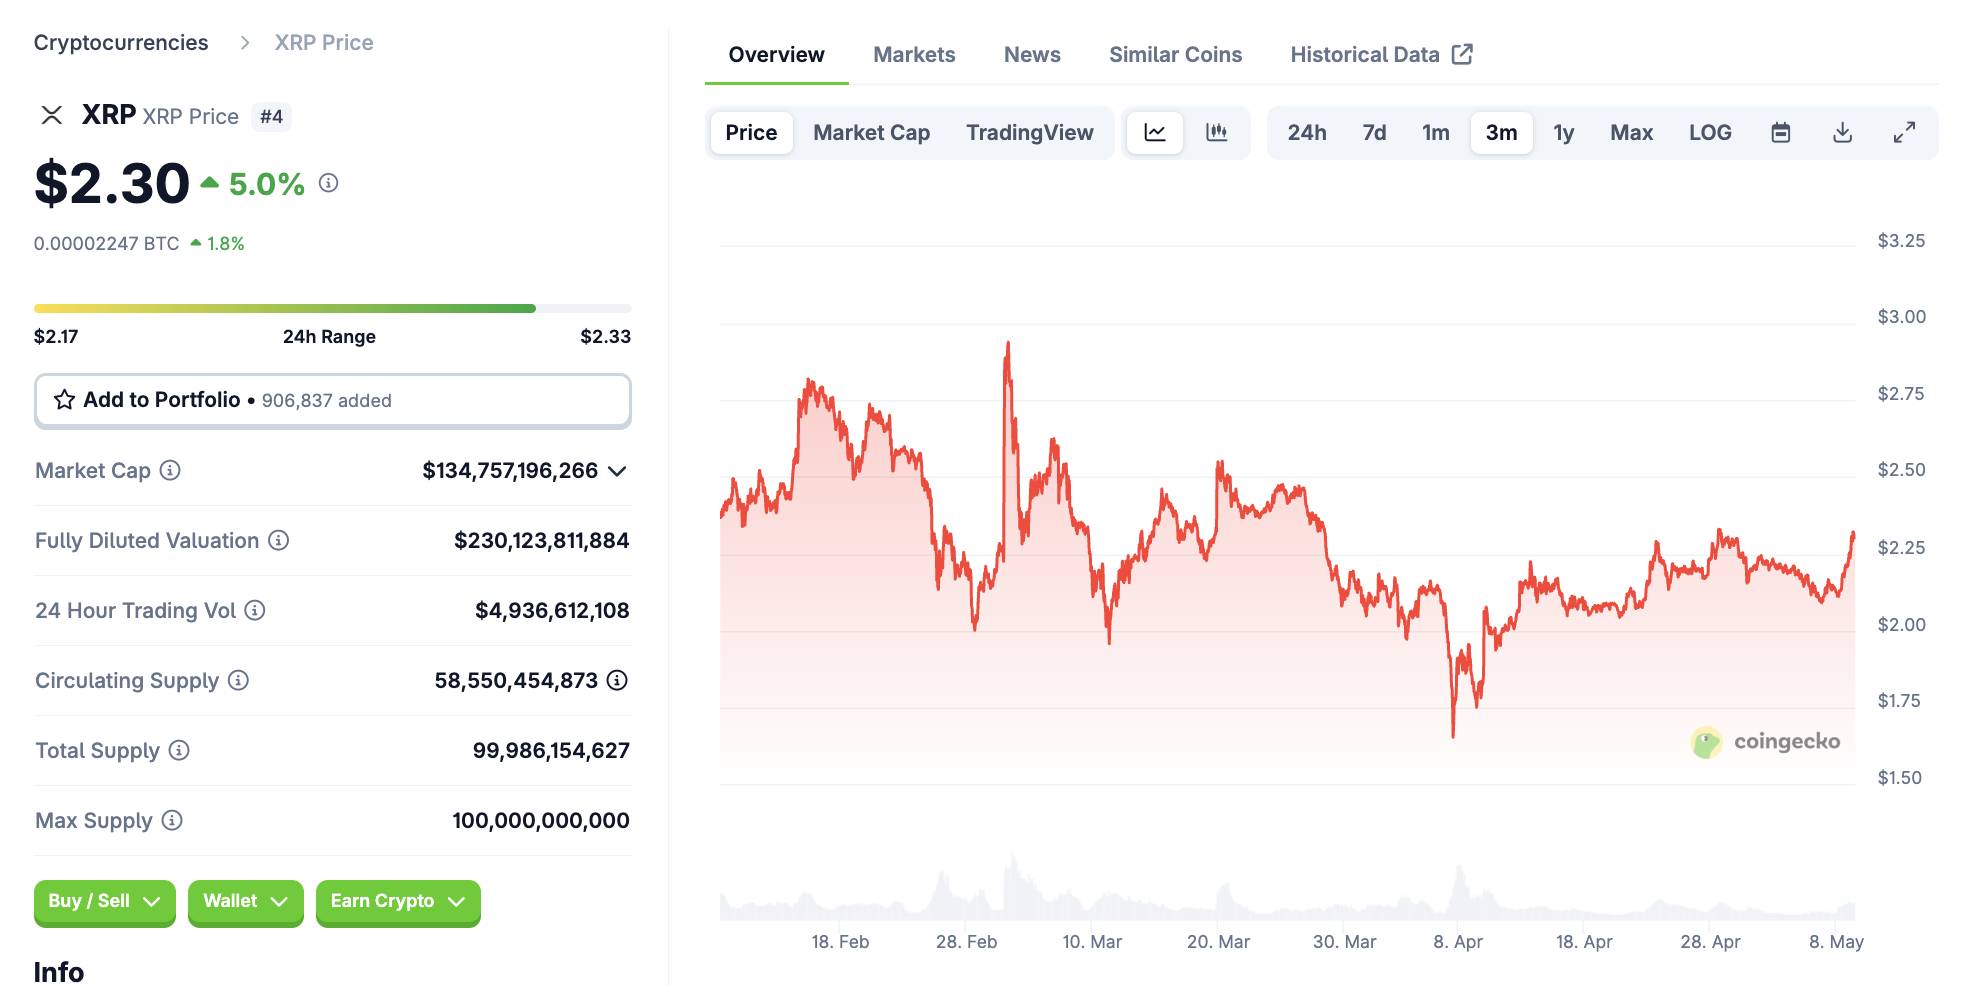Click the line chart view icon

click(1155, 133)
